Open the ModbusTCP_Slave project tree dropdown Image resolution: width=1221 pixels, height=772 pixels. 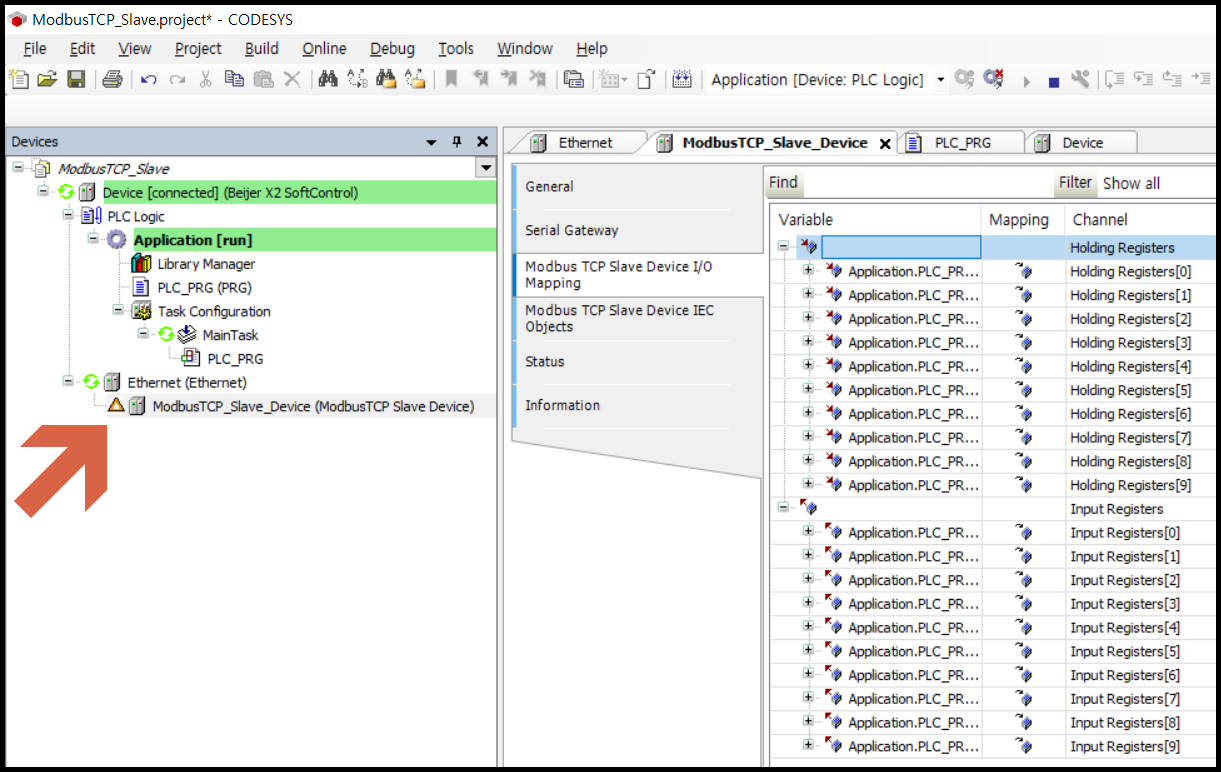coord(486,168)
